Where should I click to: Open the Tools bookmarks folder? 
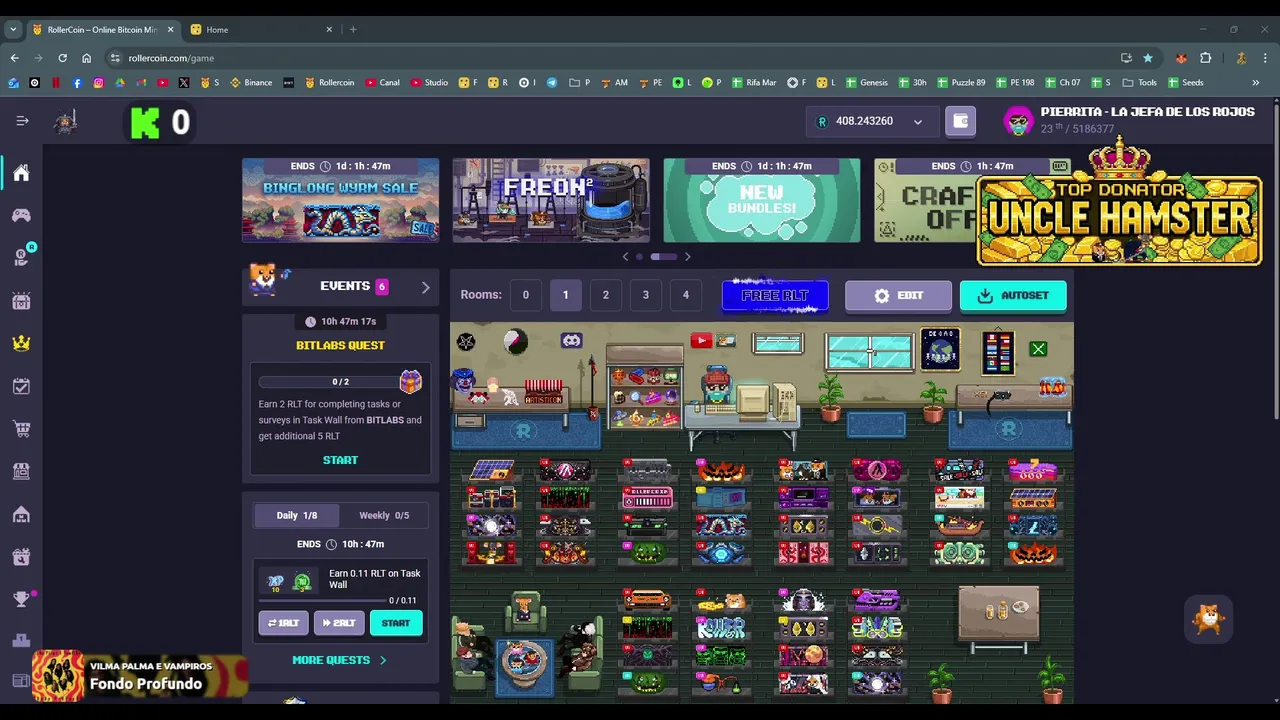(x=1139, y=82)
